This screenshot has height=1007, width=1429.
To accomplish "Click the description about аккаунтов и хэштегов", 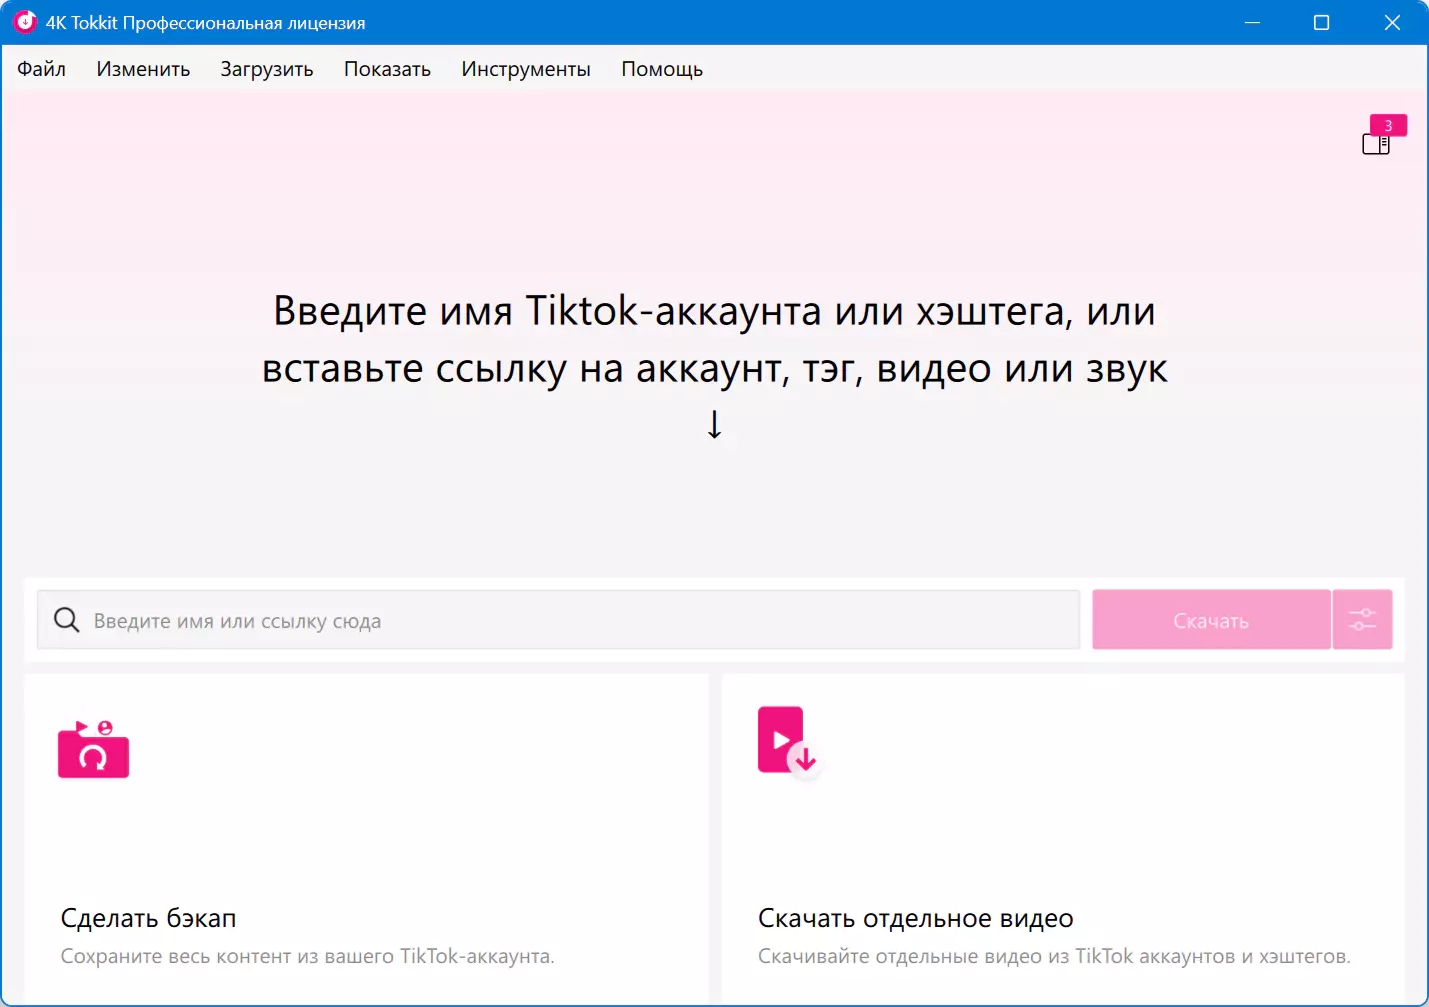I will point(1054,956).
